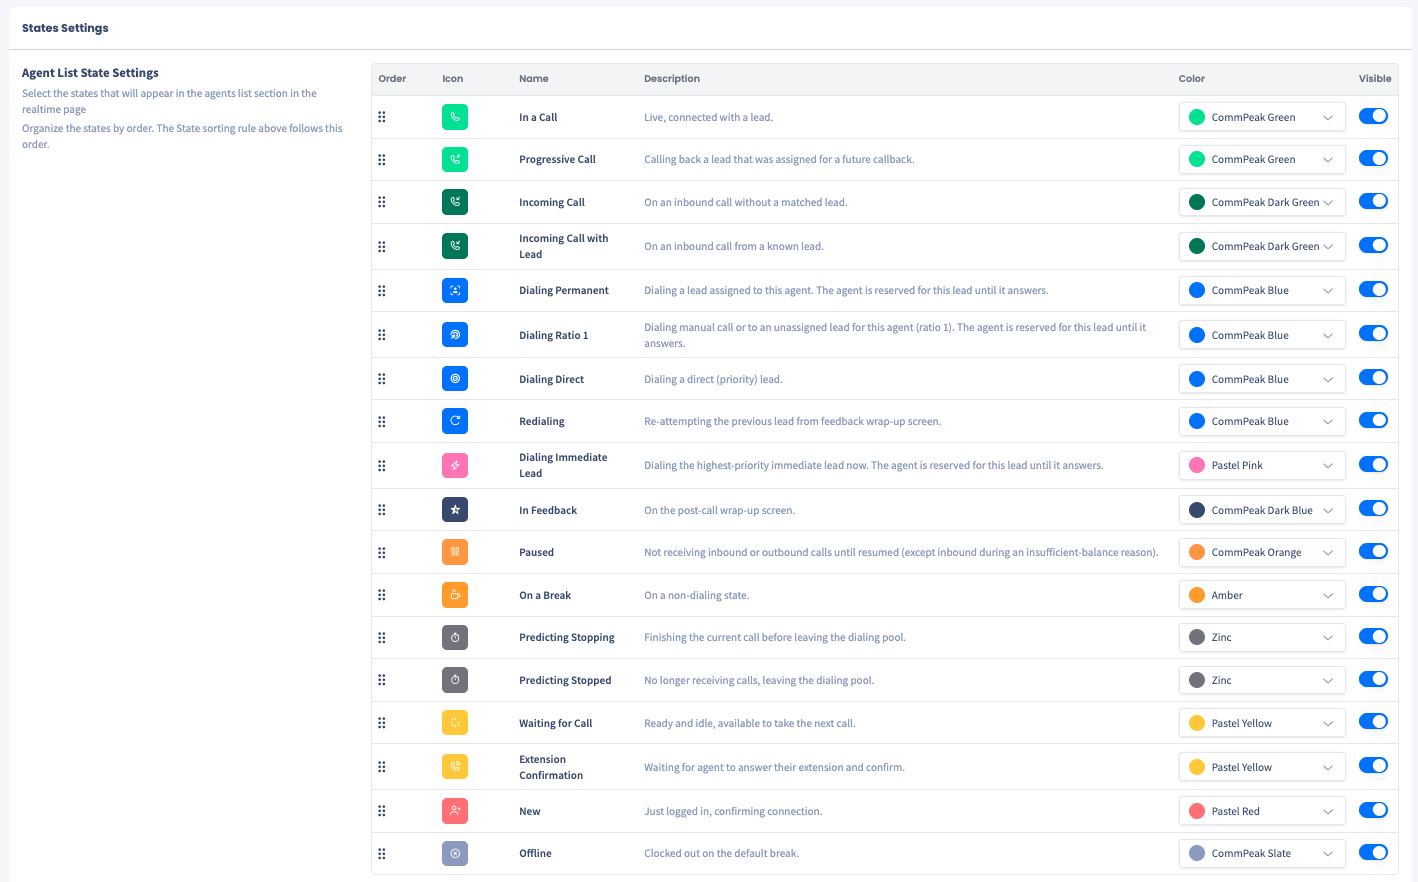The height and width of the screenshot is (882, 1418).
Task: Hide the Predicting Stopped state
Action: 1373,679
